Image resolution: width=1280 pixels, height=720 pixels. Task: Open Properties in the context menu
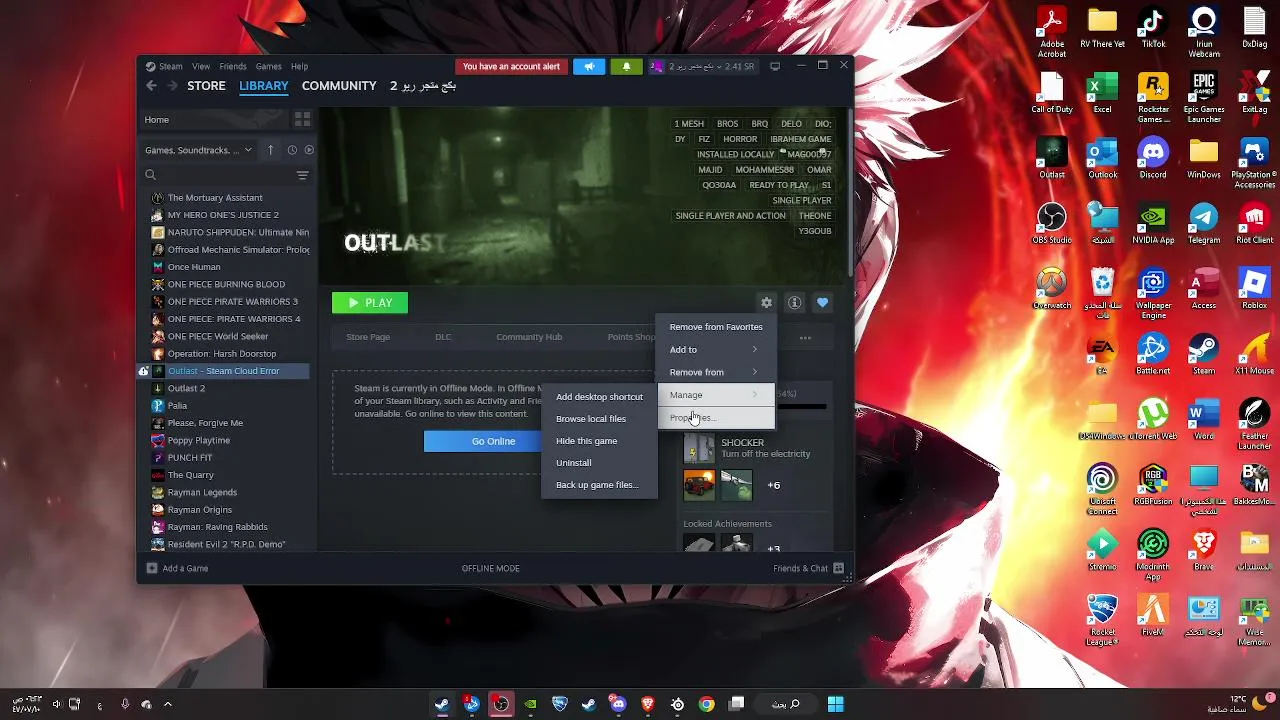pos(715,417)
